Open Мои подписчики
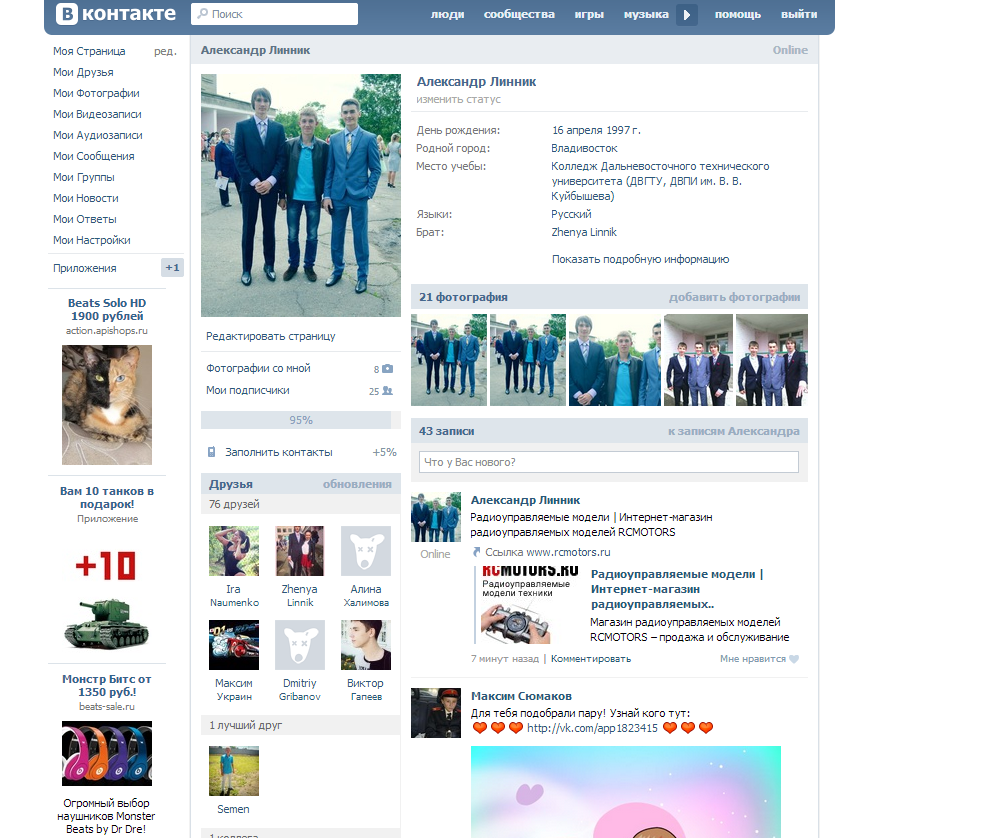 pyautogui.click(x=248, y=390)
